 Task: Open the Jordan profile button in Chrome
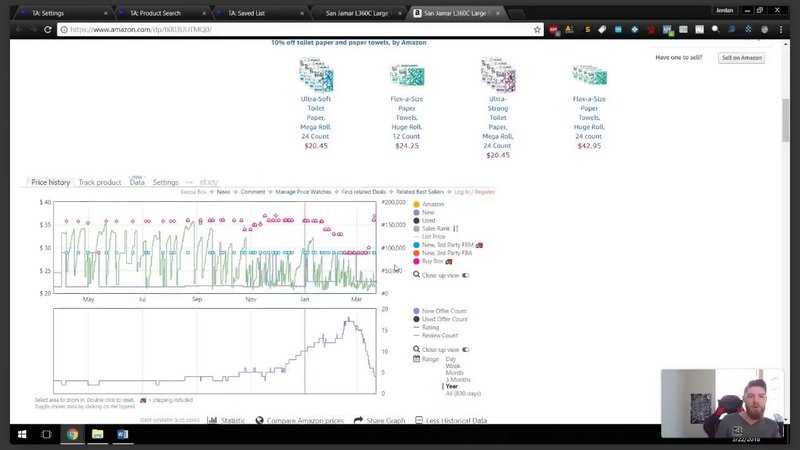click(x=724, y=10)
